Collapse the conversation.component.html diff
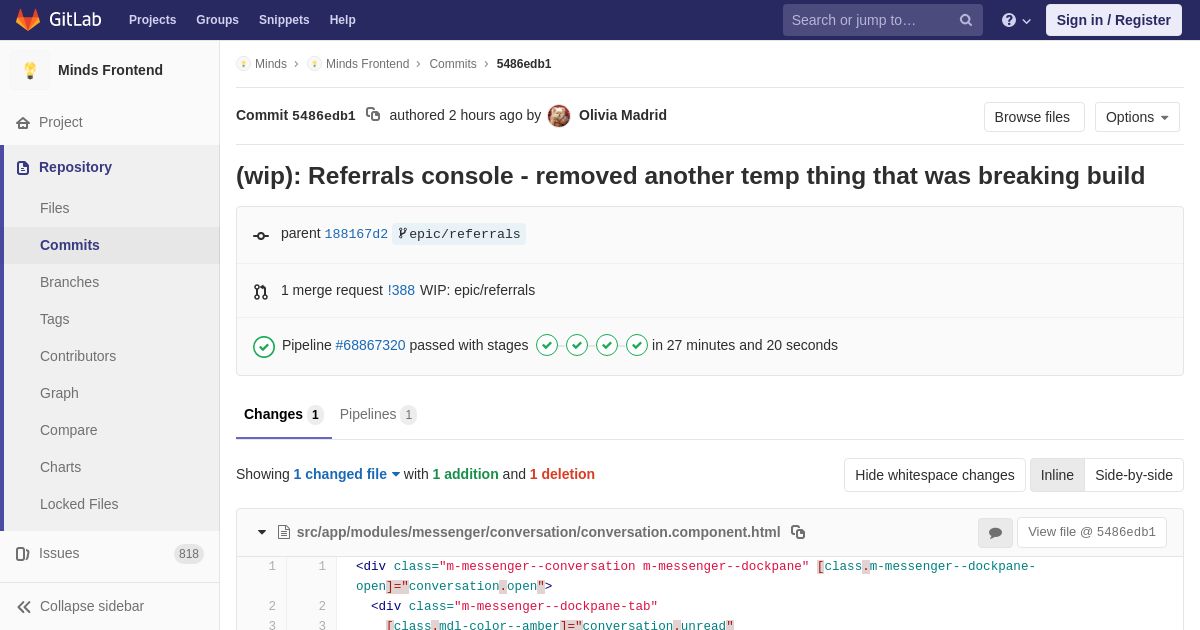 click(x=262, y=532)
